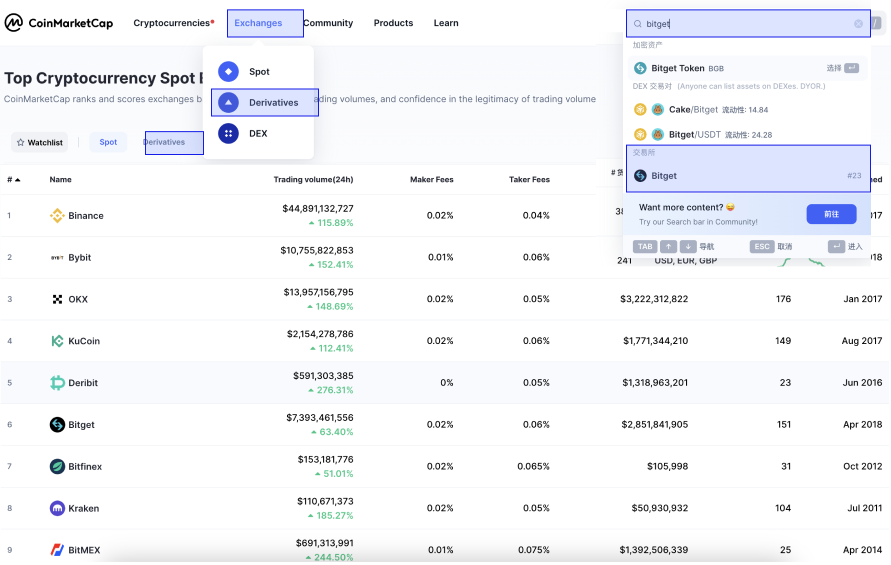Click the Bitget logo in table
Screen dimensions: 891x565
pos(57,425)
